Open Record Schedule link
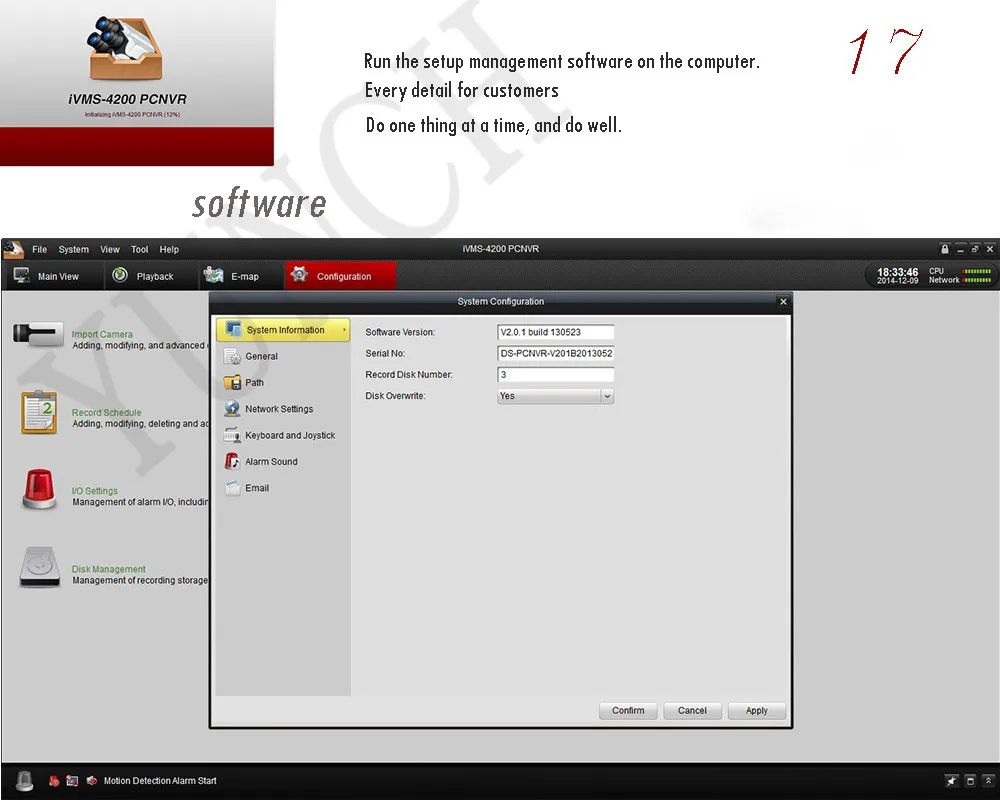 pos(107,413)
